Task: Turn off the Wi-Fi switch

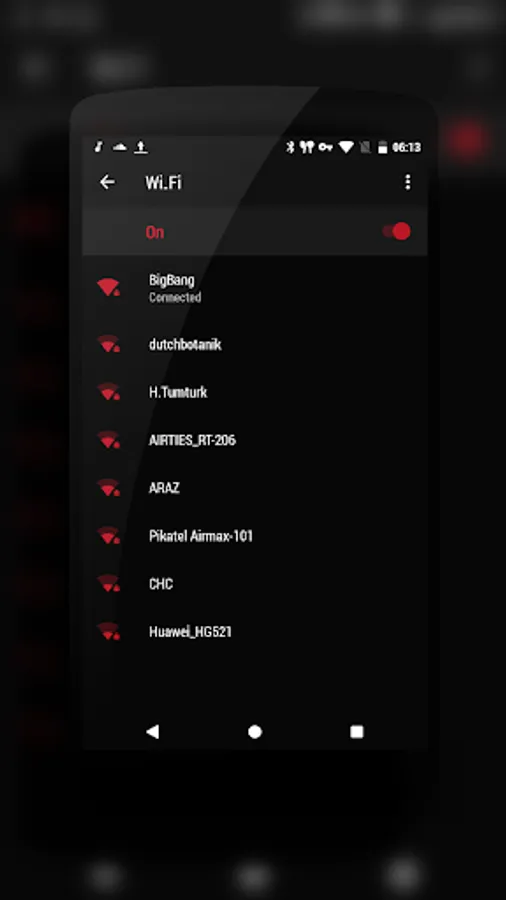Action: coord(397,231)
